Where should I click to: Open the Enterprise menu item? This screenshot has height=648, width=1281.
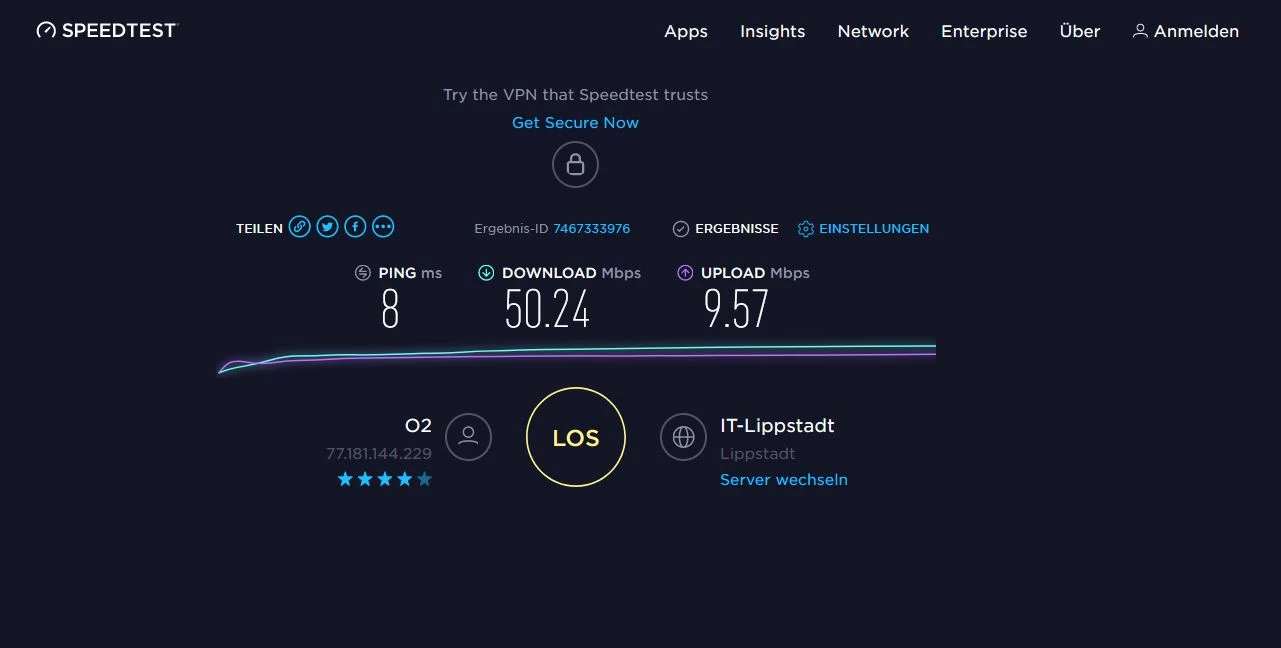984,31
